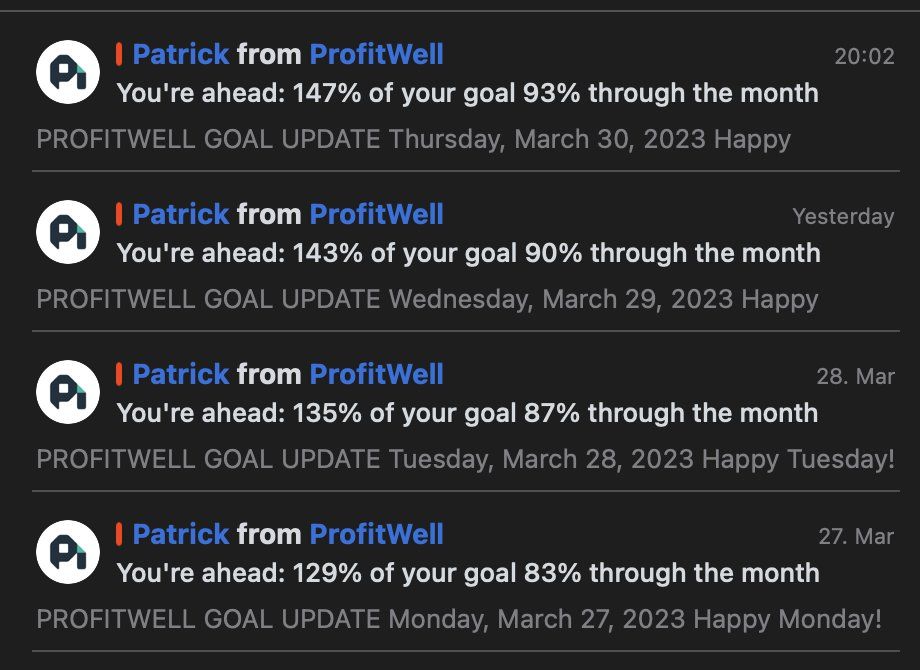Click orange unread marker on 27. Mar email

click(119, 534)
